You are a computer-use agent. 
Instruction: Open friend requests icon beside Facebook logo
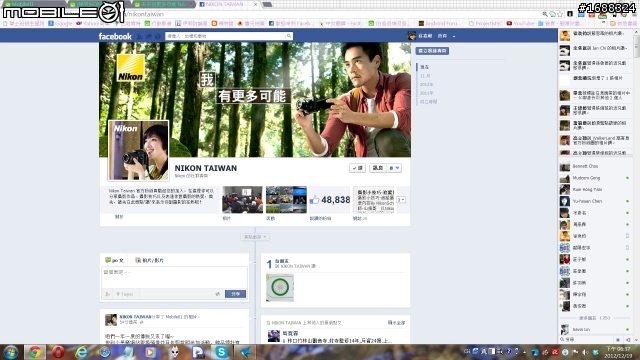point(140,36)
